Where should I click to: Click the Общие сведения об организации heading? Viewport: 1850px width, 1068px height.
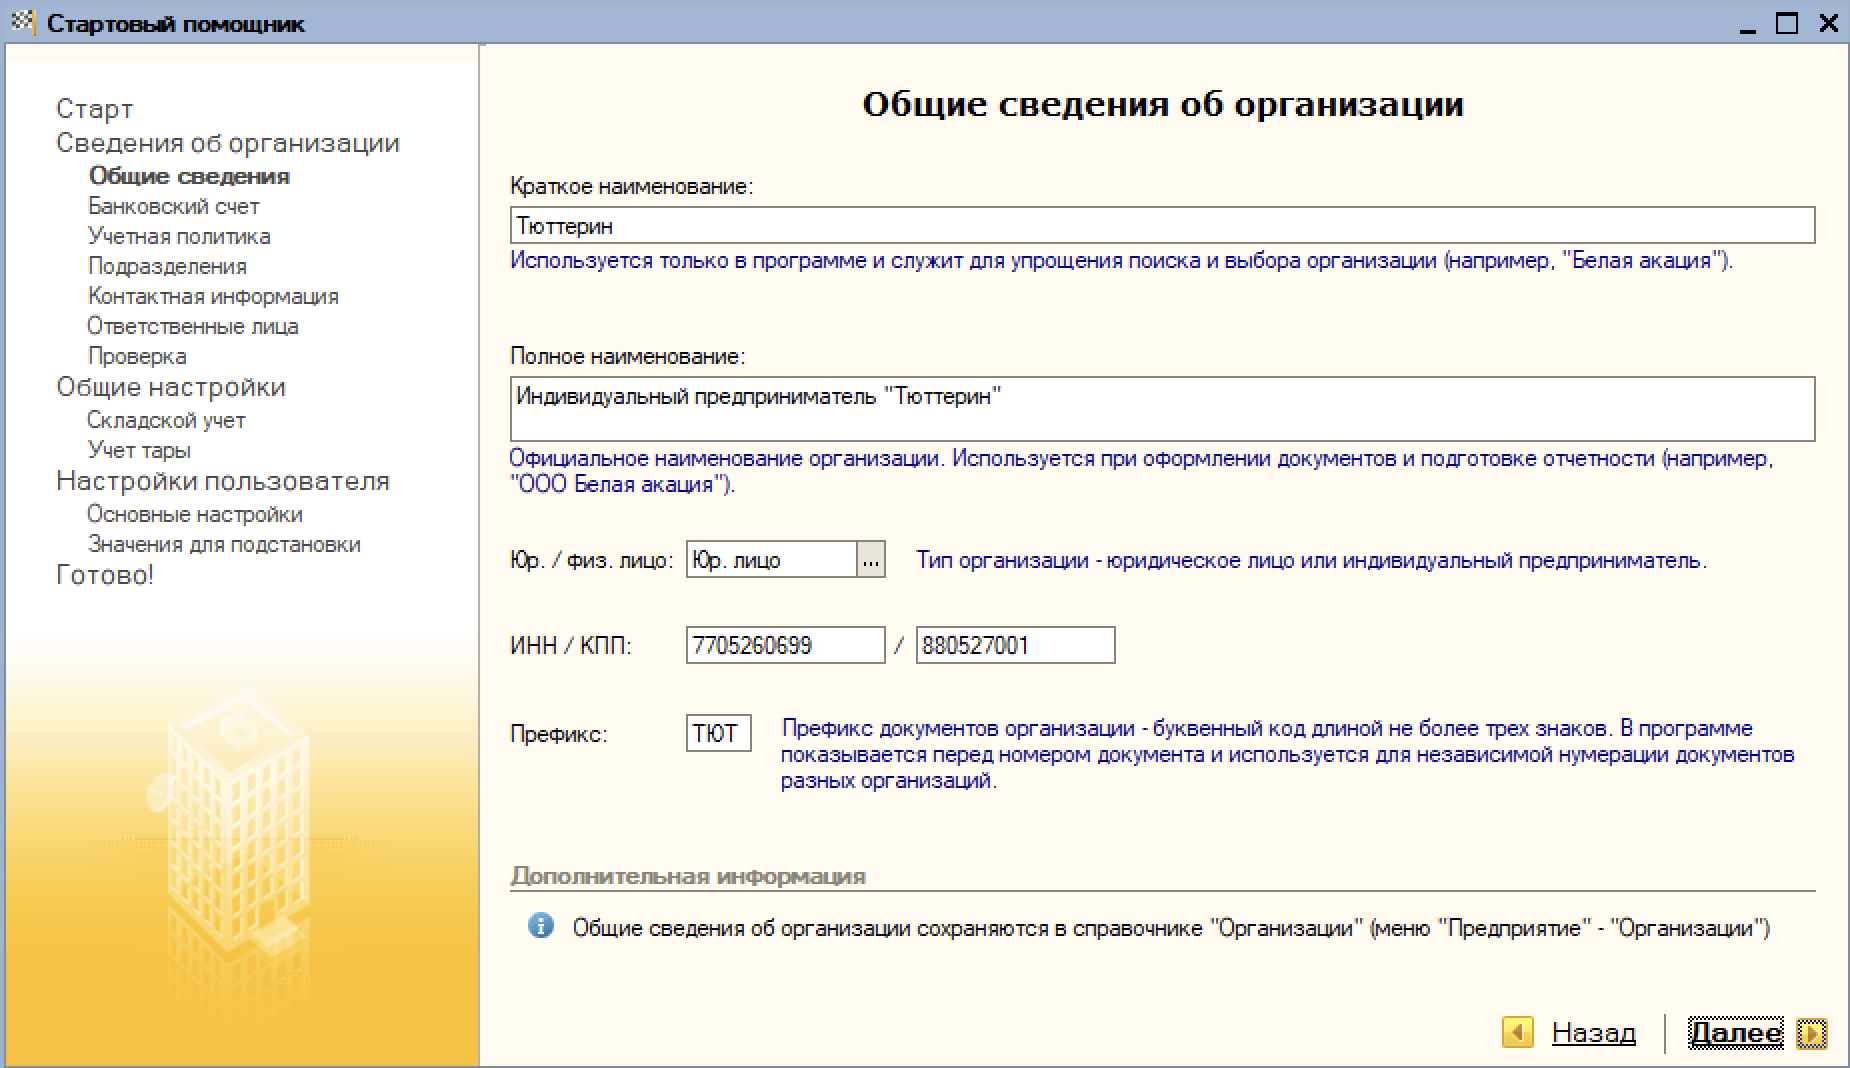coord(1163,104)
